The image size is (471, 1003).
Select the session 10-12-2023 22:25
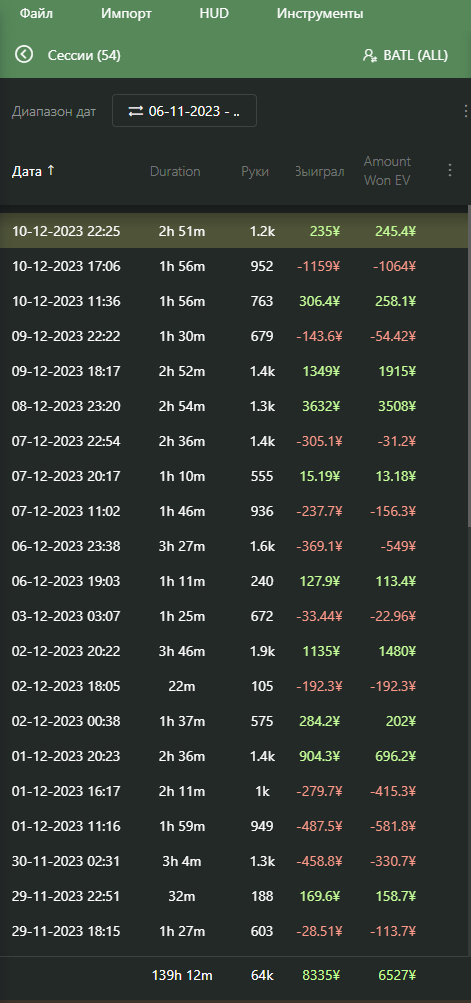(x=234, y=231)
